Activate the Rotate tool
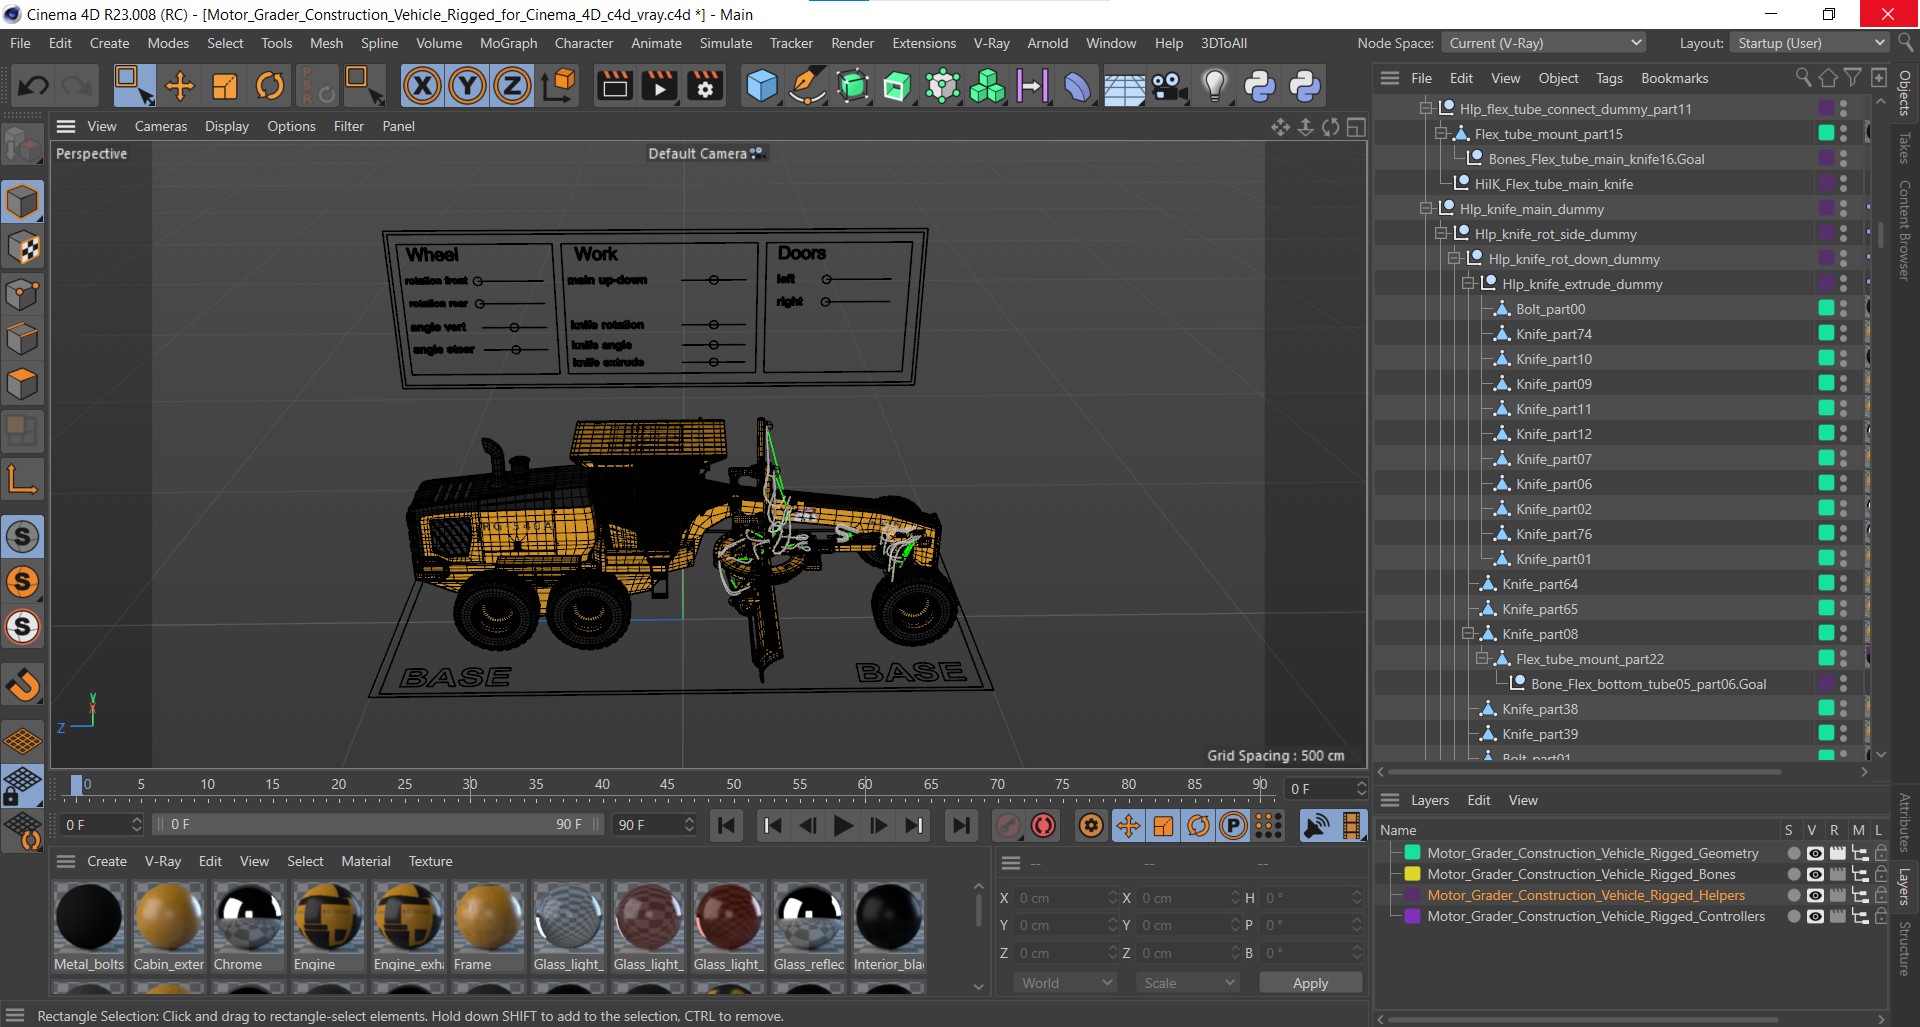1920x1027 pixels. 270,86
